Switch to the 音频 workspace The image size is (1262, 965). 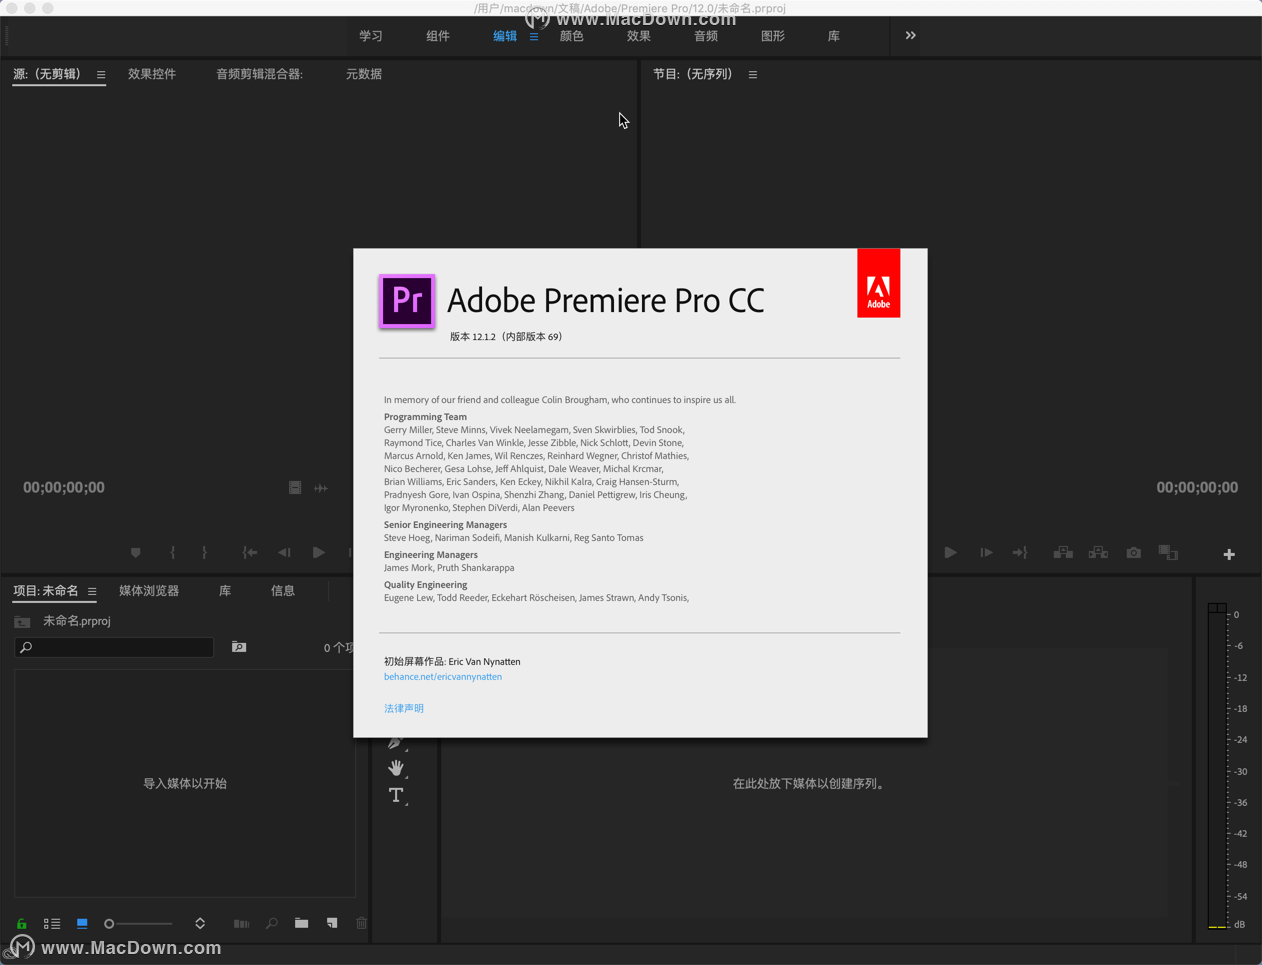pyautogui.click(x=706, y=36)
